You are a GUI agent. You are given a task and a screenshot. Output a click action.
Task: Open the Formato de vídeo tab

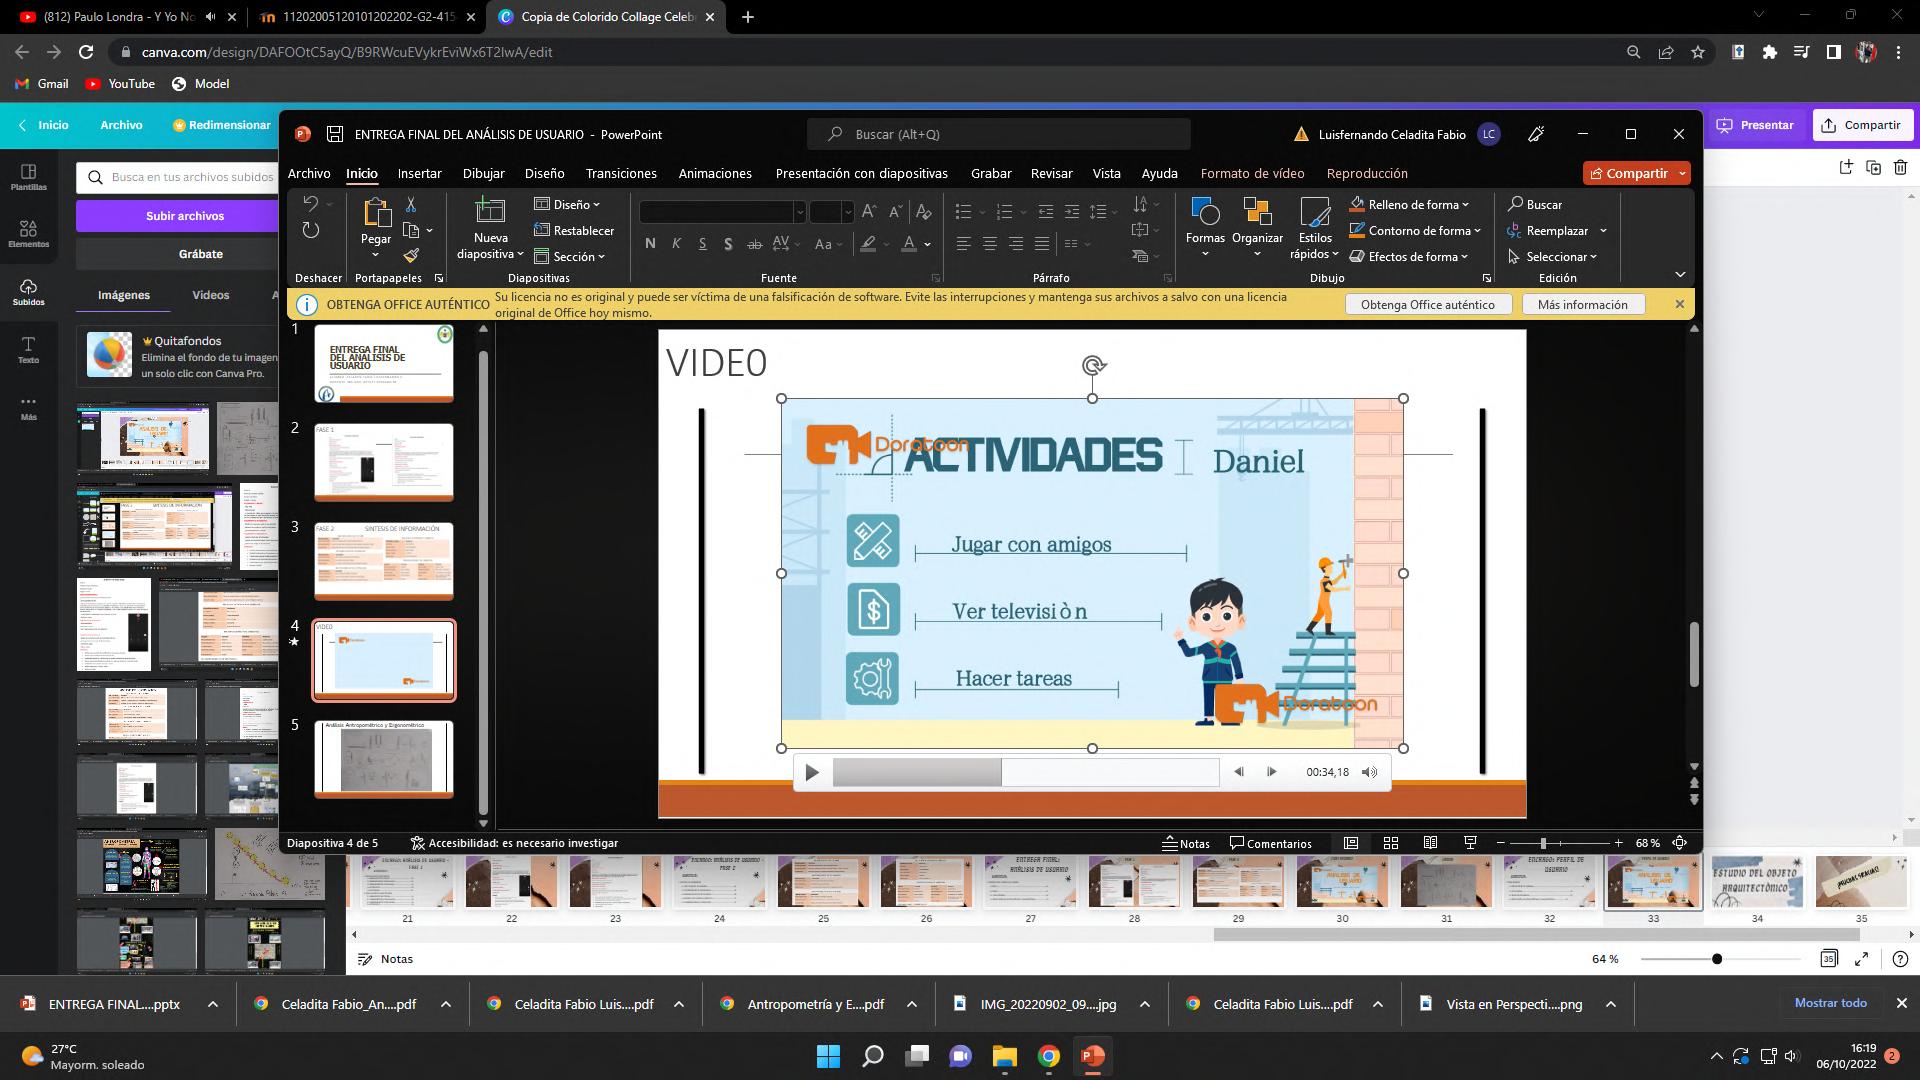pos(1252,173)
